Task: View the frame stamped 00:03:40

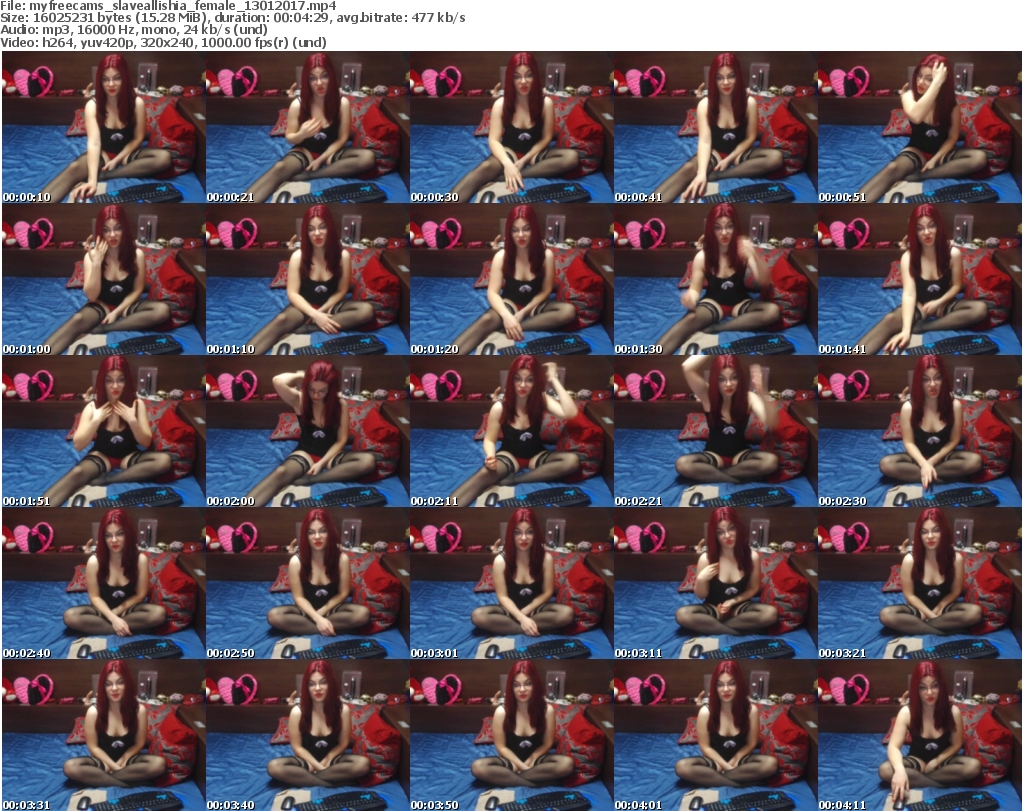Action: 308,735
